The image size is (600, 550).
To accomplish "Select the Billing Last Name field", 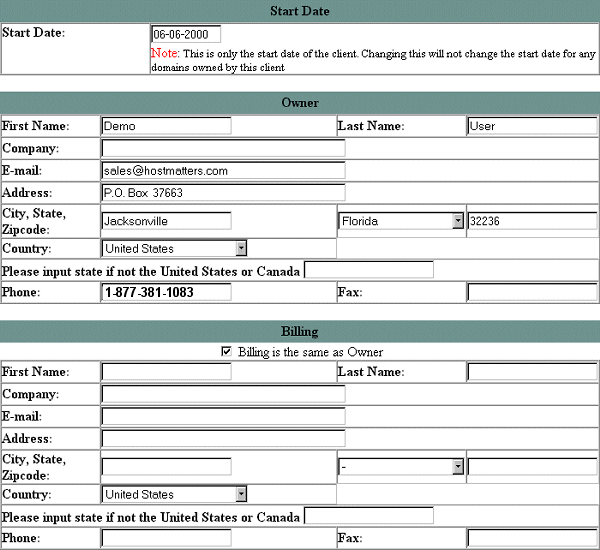I will [532, 372].
